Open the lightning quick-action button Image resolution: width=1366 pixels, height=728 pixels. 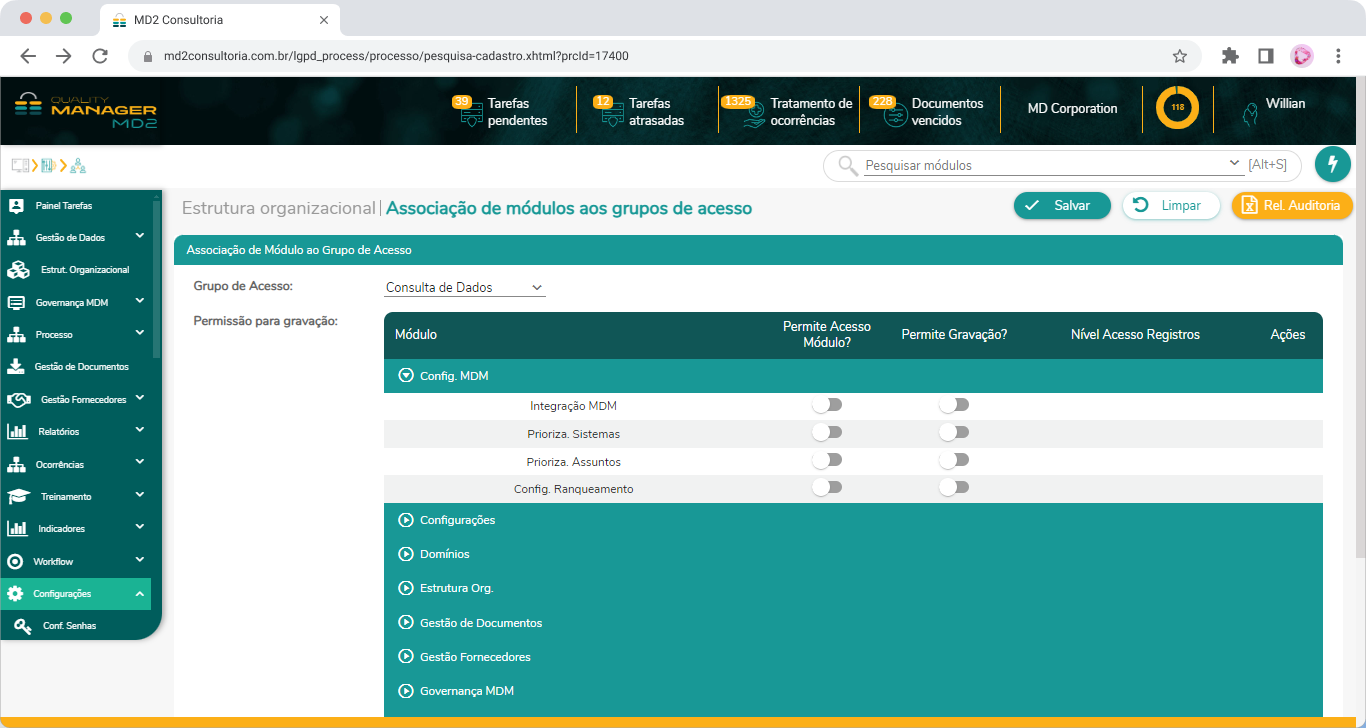pyautogui.click(x=1333, y=163)
